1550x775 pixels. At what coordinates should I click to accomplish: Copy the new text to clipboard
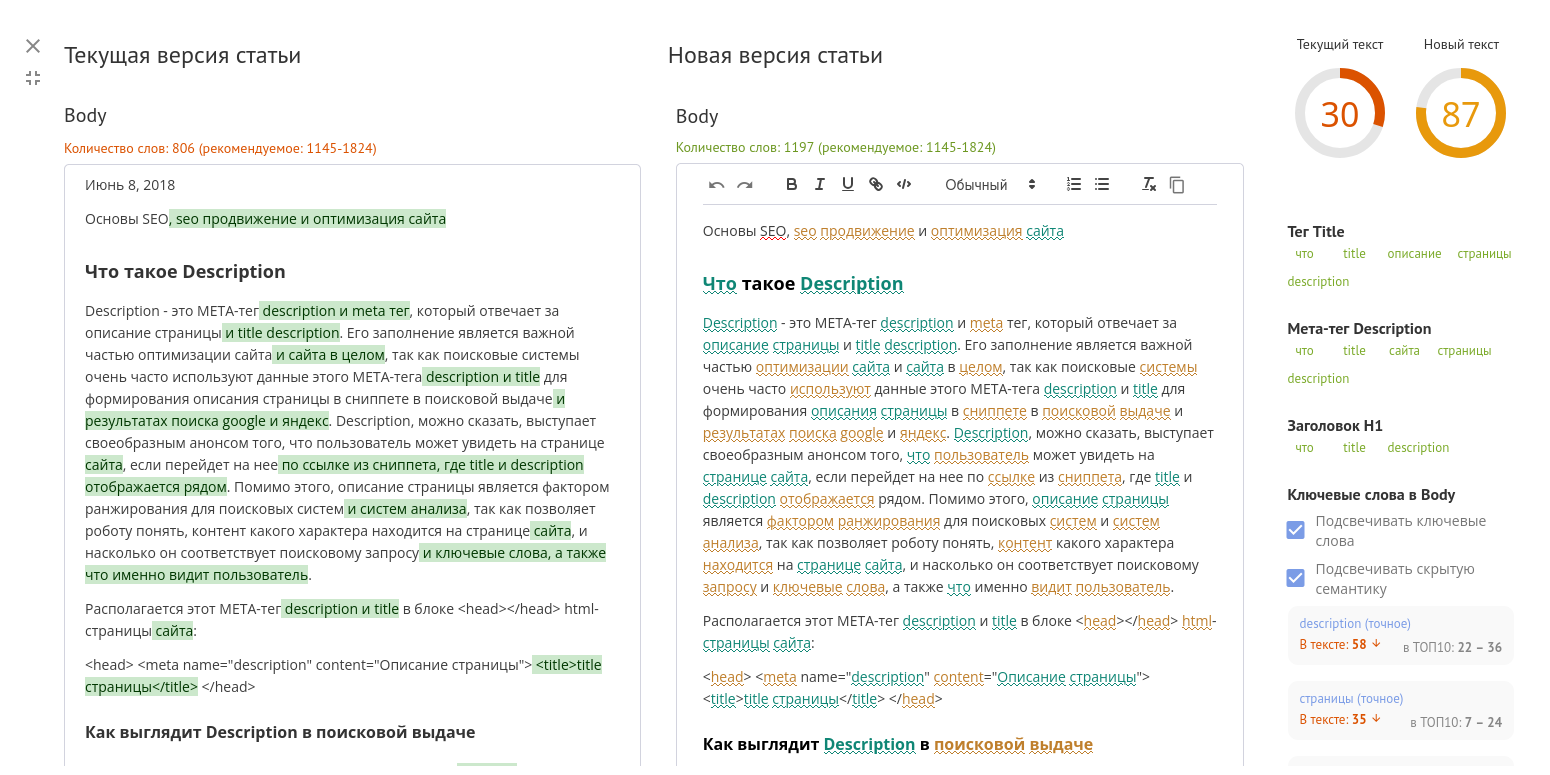[1177, 185]
